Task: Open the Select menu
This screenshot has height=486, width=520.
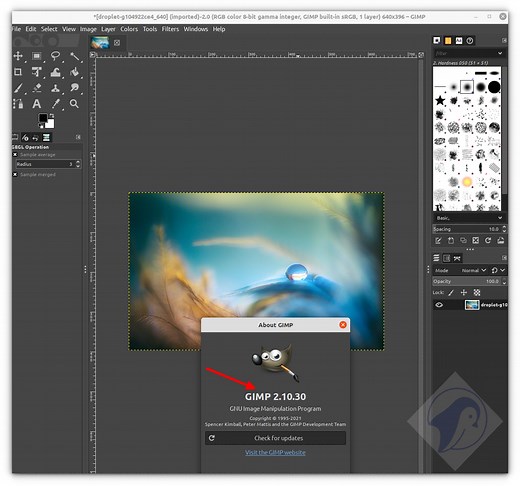Action: [x=49, y=29]
